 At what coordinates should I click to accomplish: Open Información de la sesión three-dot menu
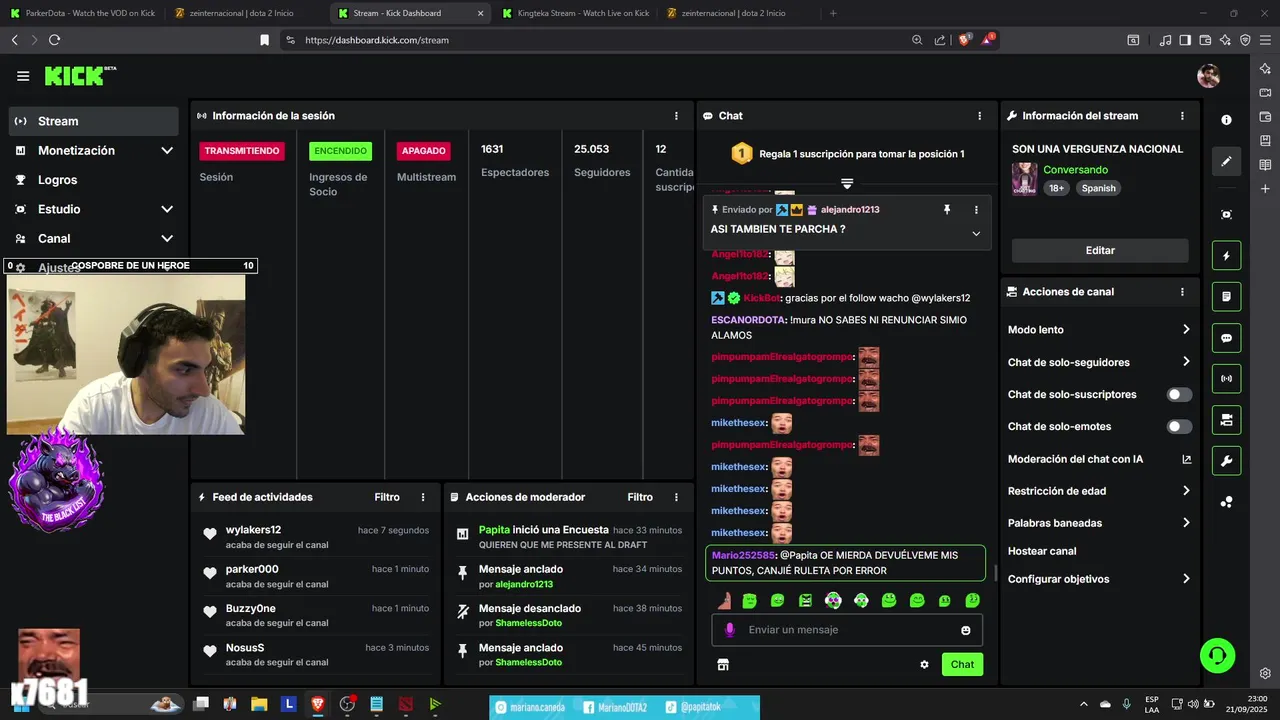(676, 116)
